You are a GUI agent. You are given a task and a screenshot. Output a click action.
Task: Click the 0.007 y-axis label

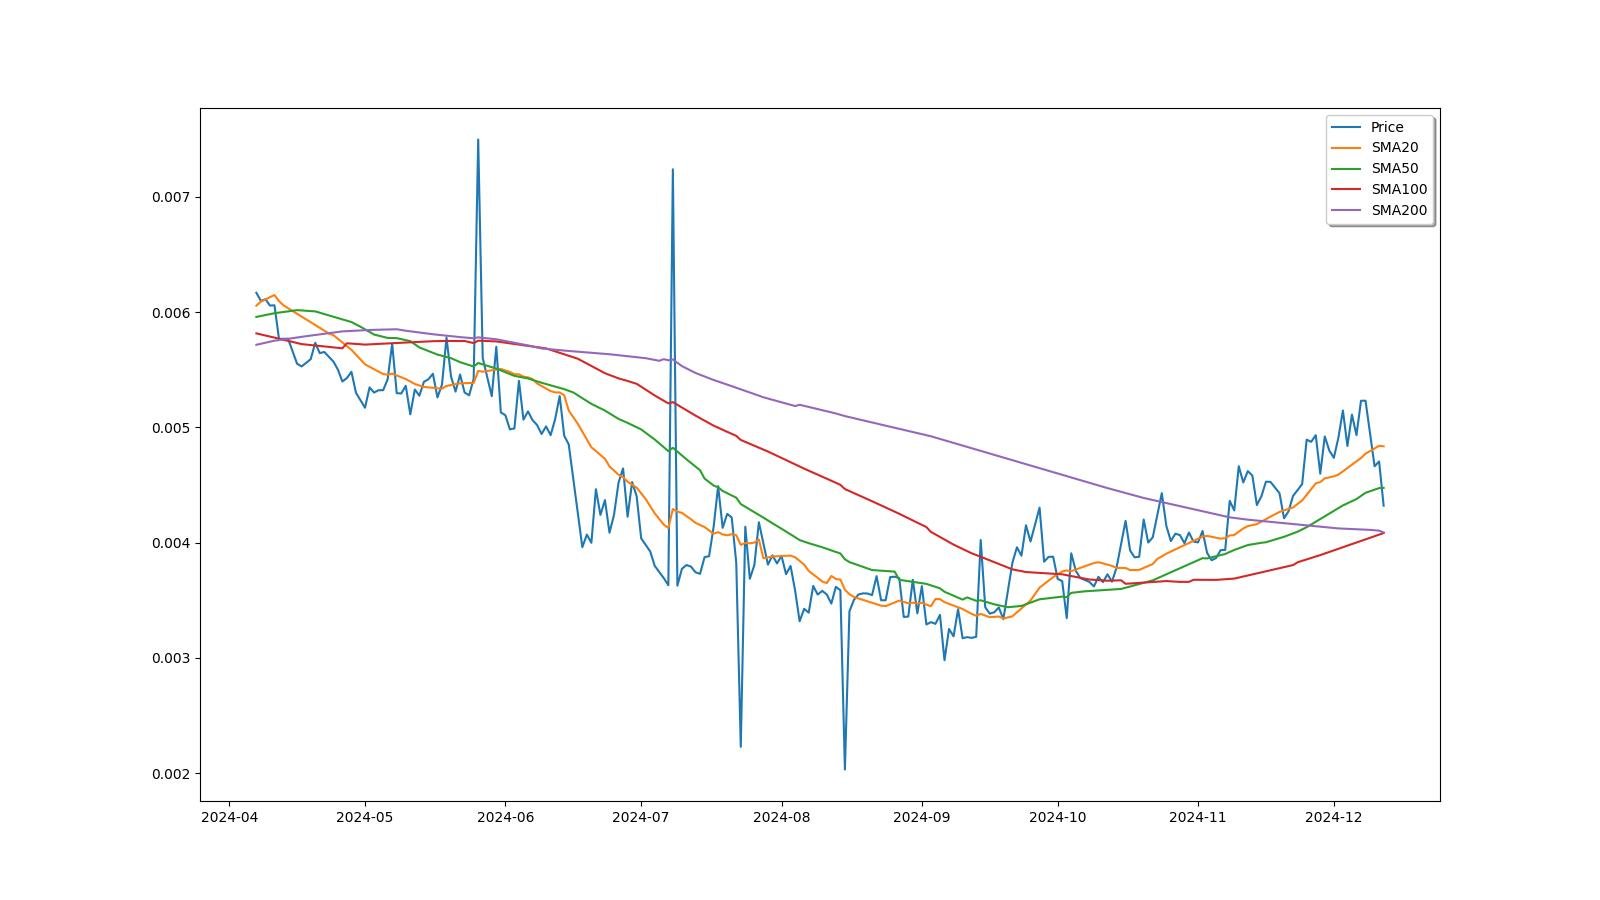[171, 197]
